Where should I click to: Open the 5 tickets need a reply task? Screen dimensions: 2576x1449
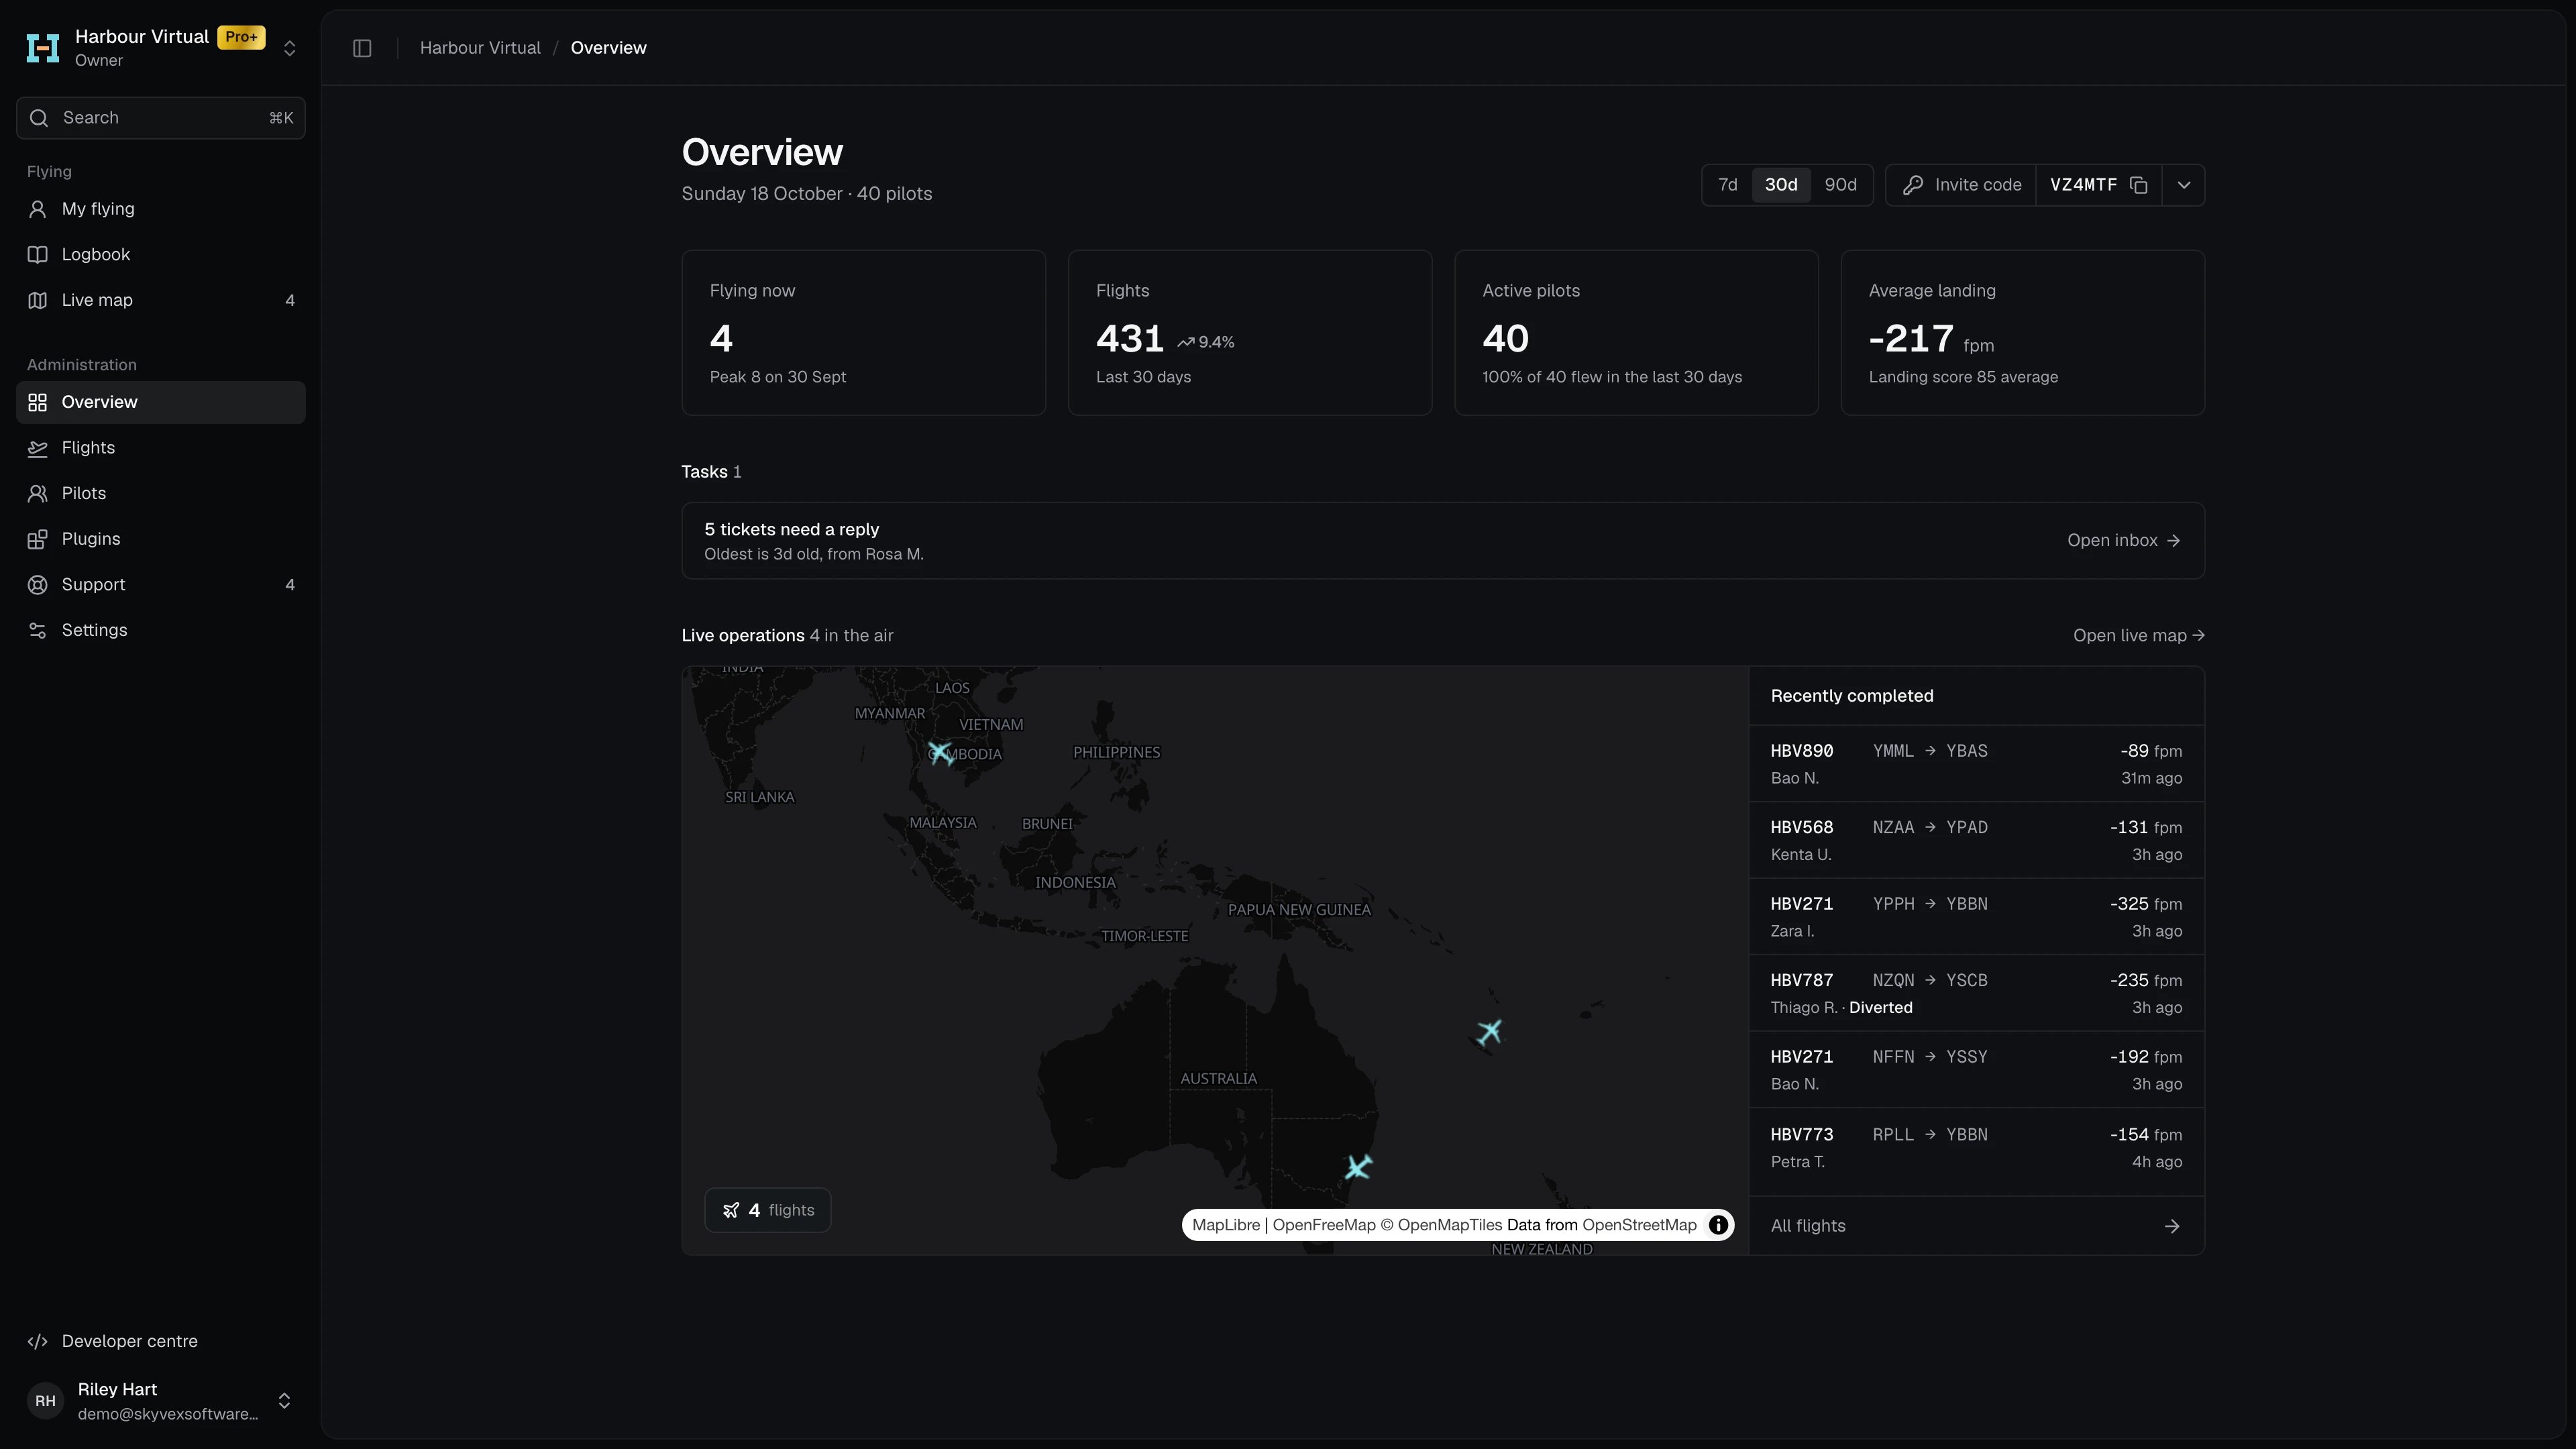coord(1443,541)
